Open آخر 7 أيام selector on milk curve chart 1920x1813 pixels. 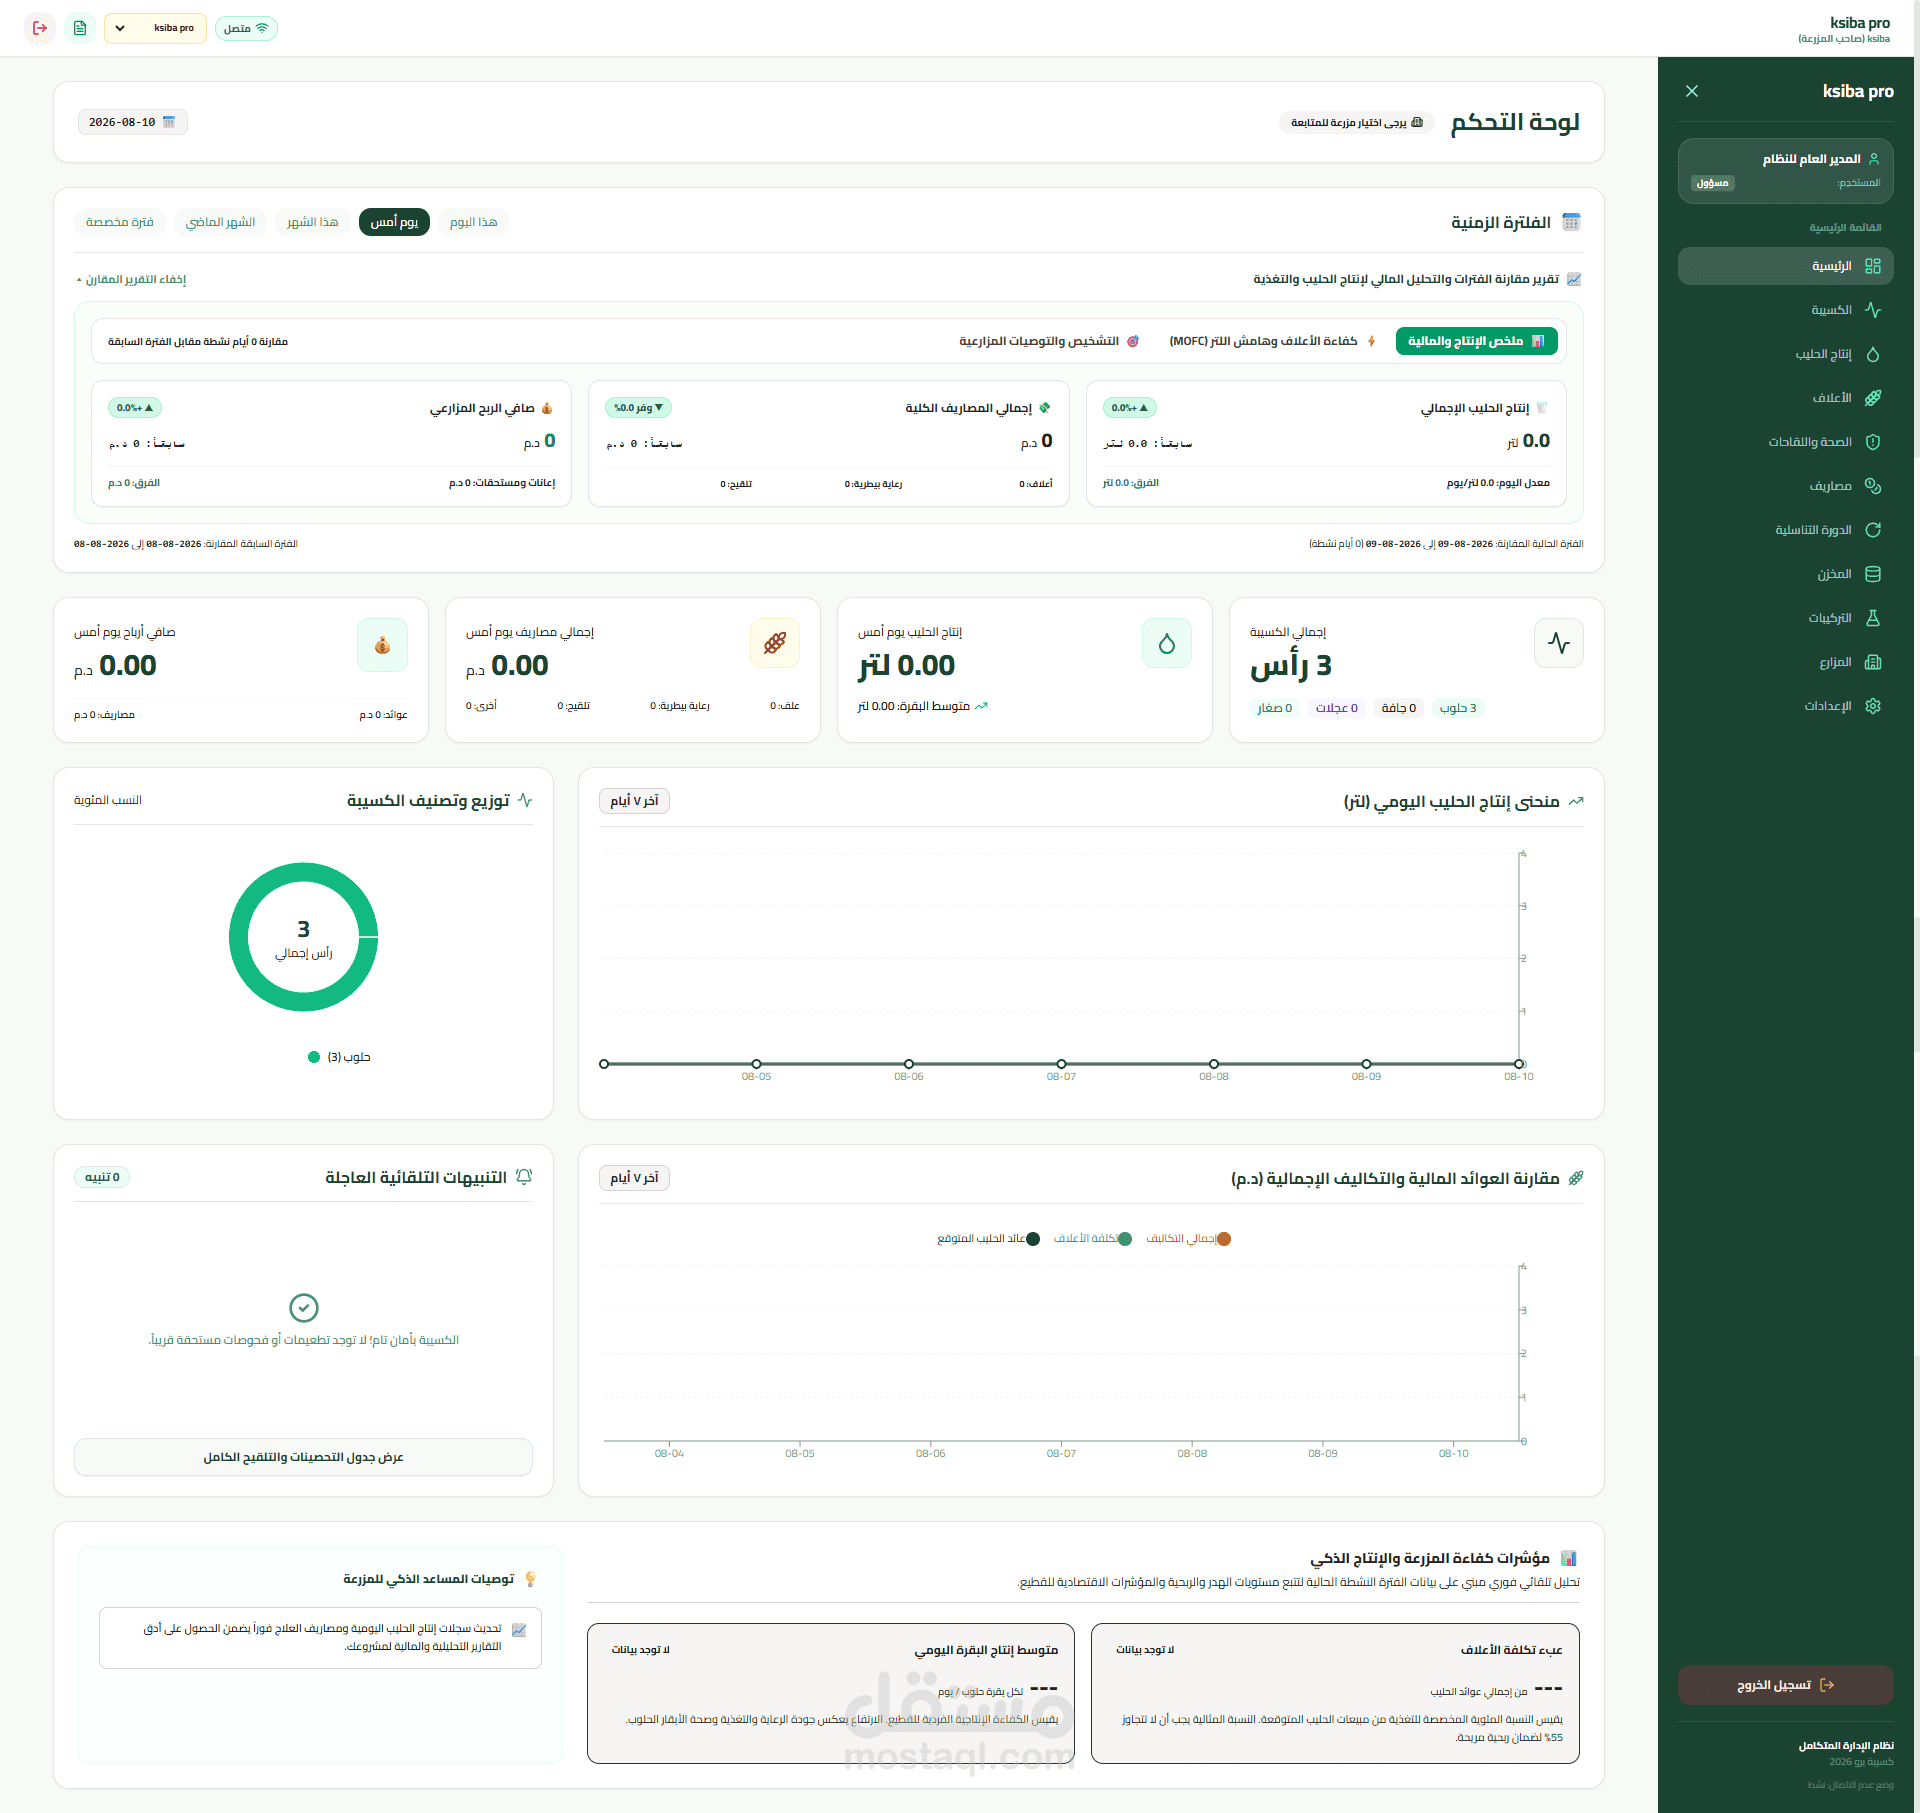pyautogui.click(x=634, y=801)
